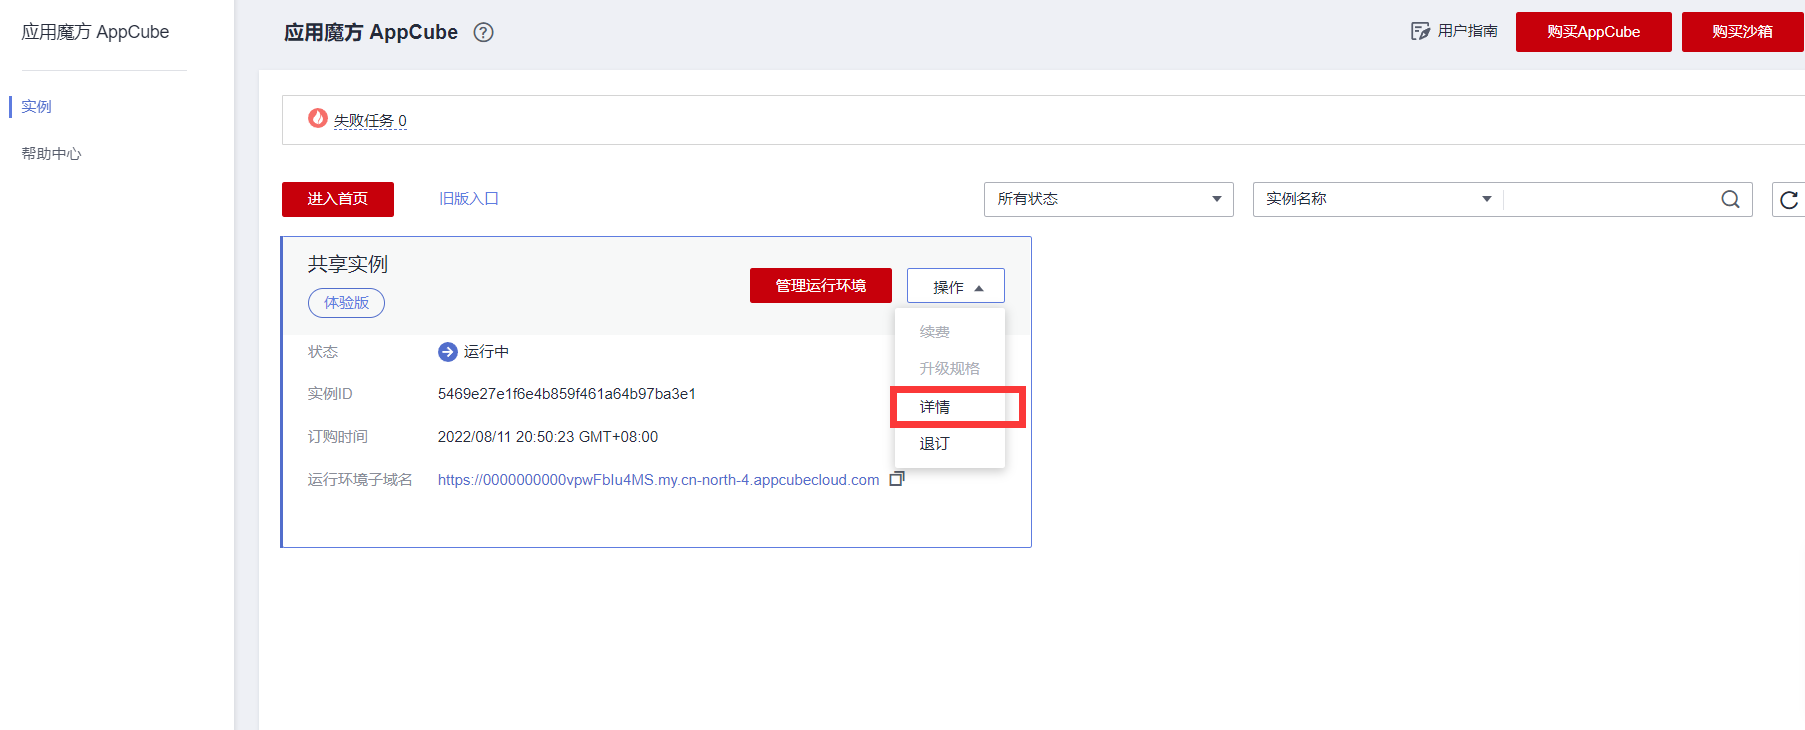This screenshot has height=730, width=1805.
Task: Collapse the 操作 dropdown button
Action: 956,286
